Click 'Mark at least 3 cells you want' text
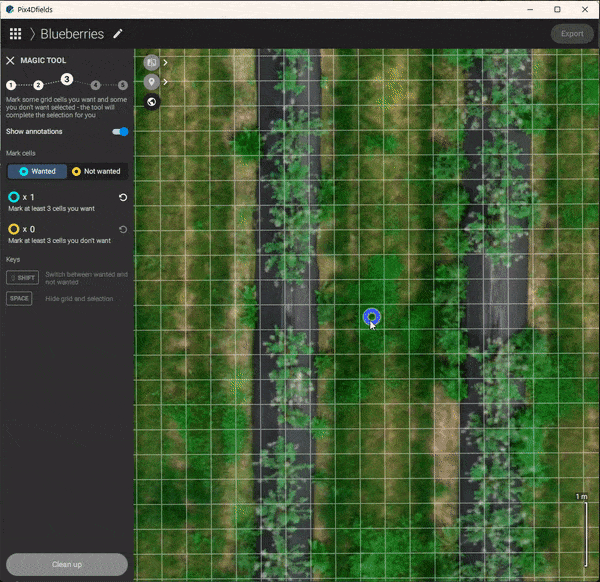This screenshot has width=600, height=582. pos(51,209)
